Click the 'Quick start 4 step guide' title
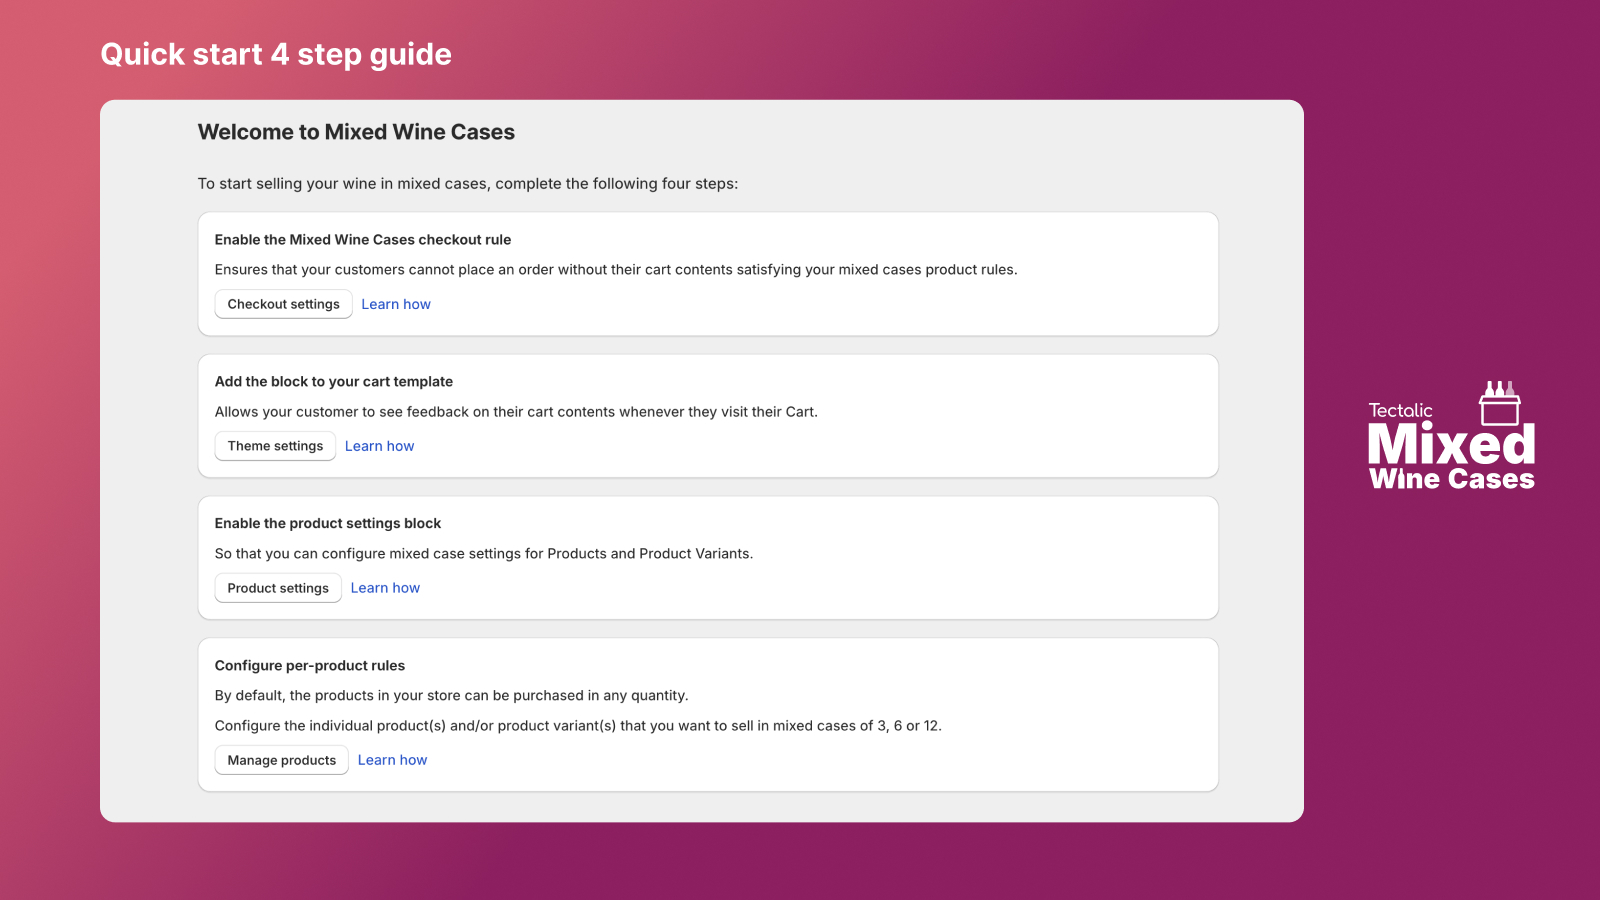This screenshot has height=900, width=1600. pos(276,54)
